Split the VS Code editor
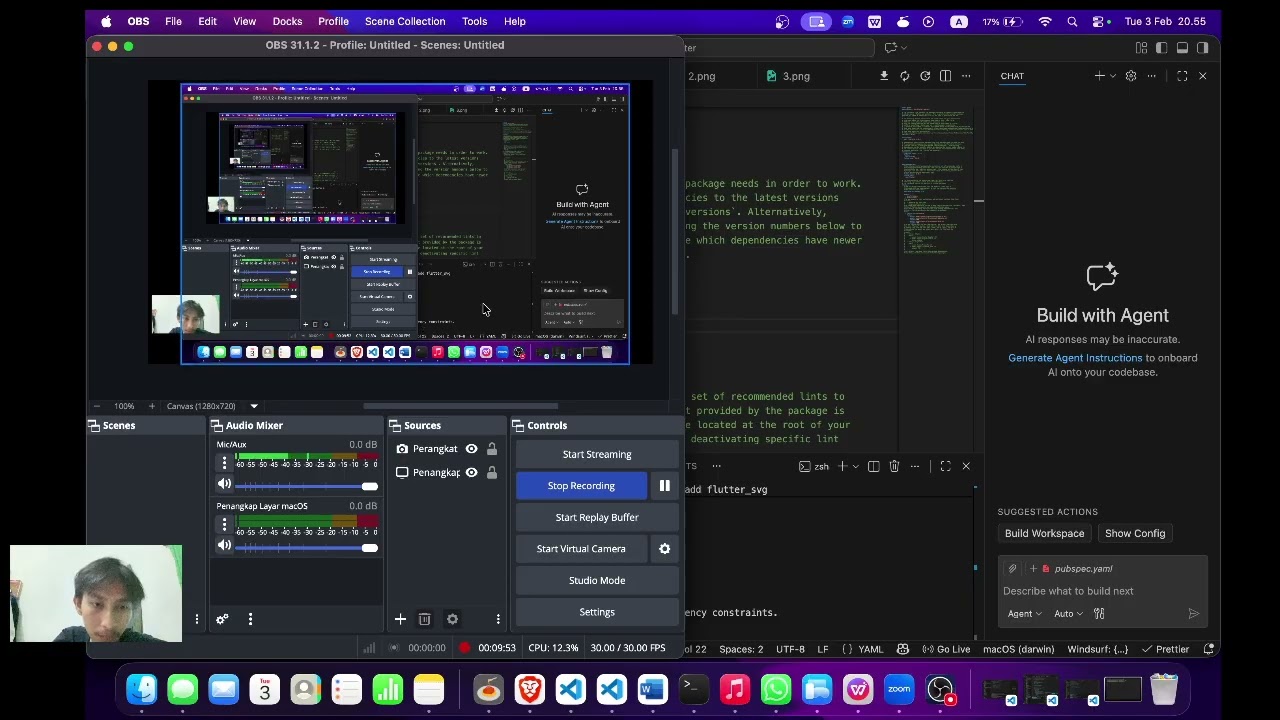1280x720 pixels. (x=945, y=76)
